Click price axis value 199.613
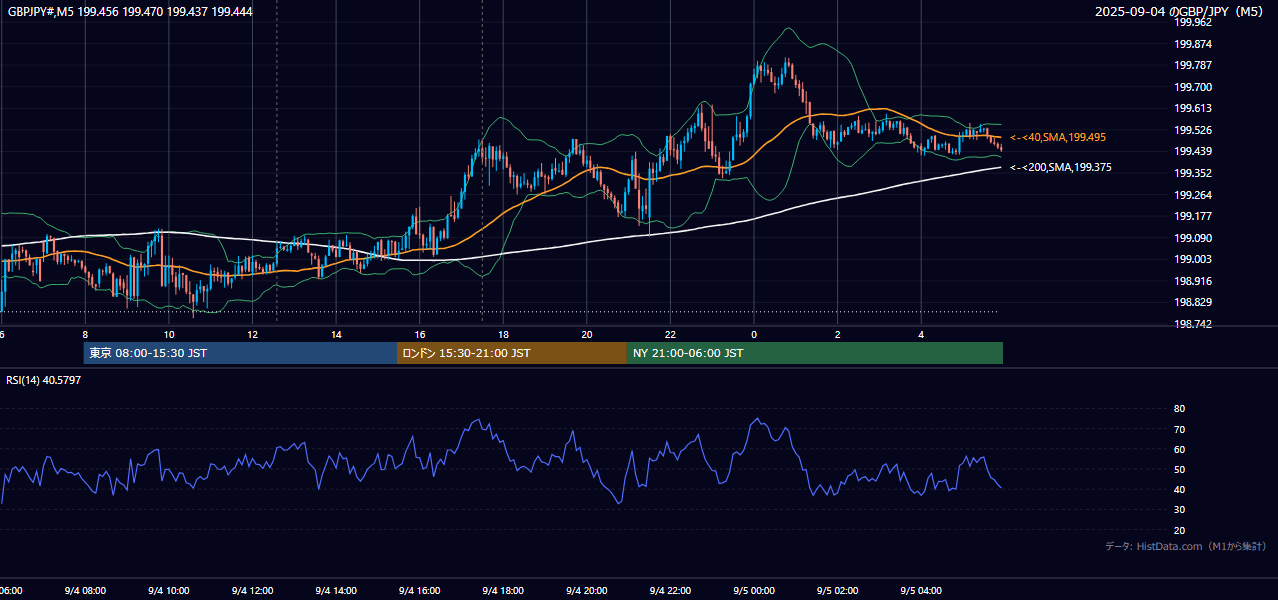1278x600 pixels. point(1193,109)
